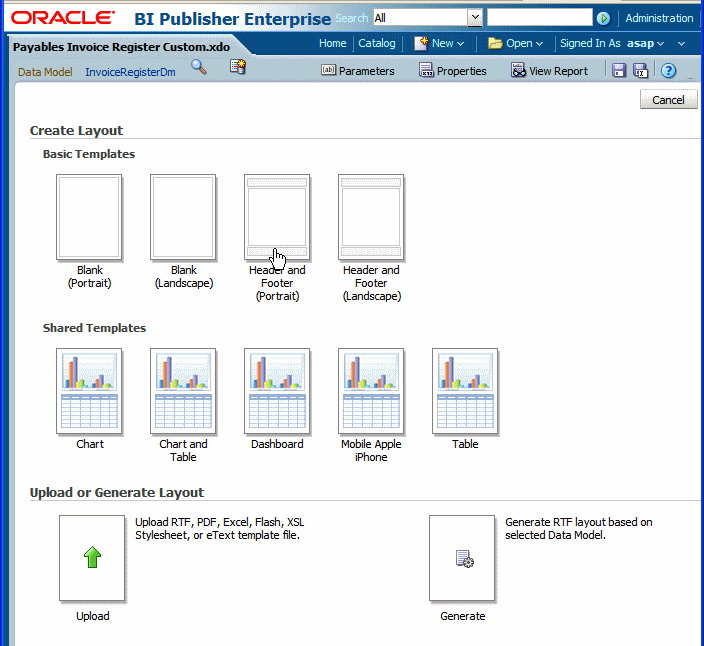704x646 pixels.
Task: Pick the Mobile Apple iPhone template
Action: [371, 391]
